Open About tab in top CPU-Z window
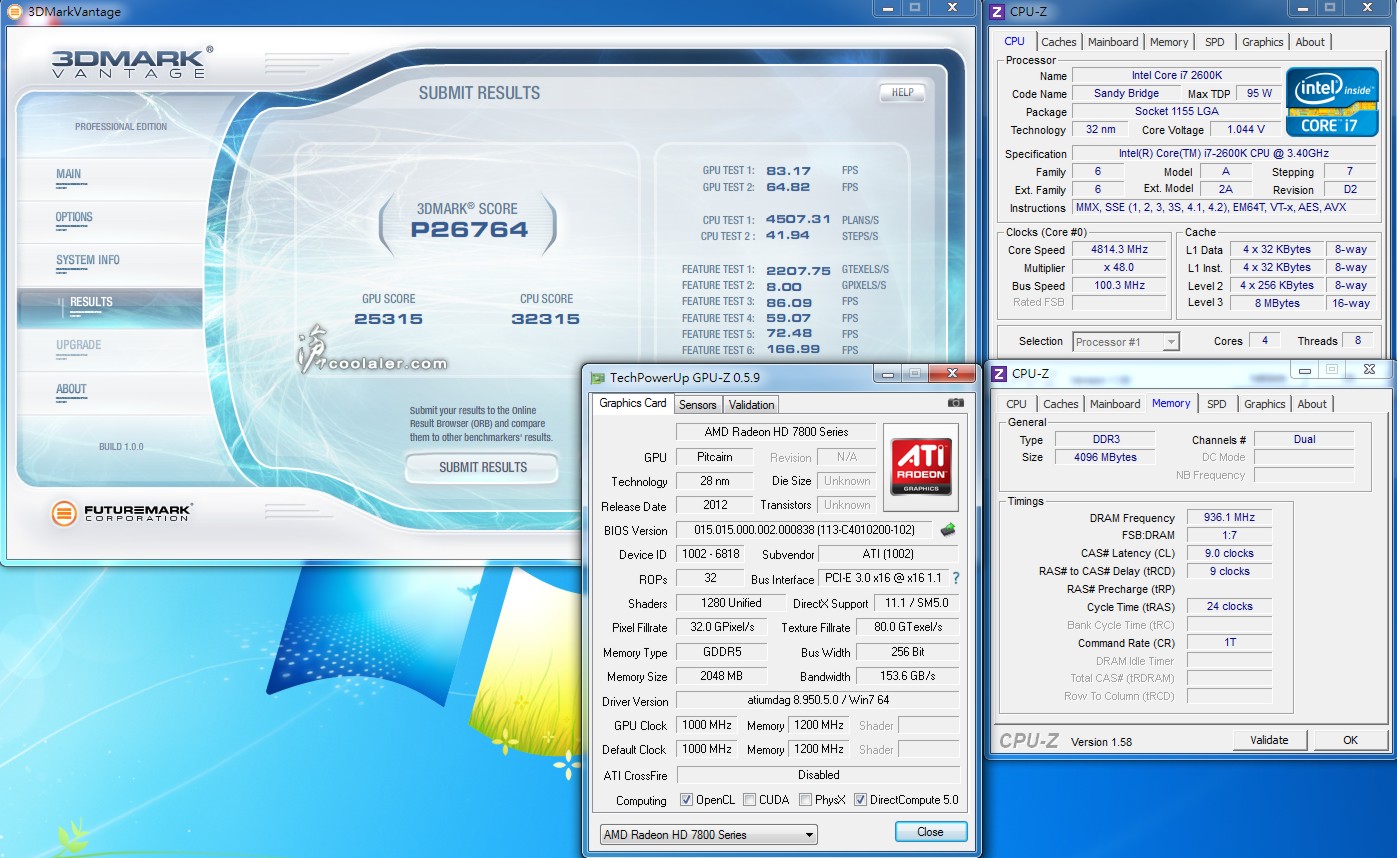This screenshot has height=858, width=1397. (1310, 42)
